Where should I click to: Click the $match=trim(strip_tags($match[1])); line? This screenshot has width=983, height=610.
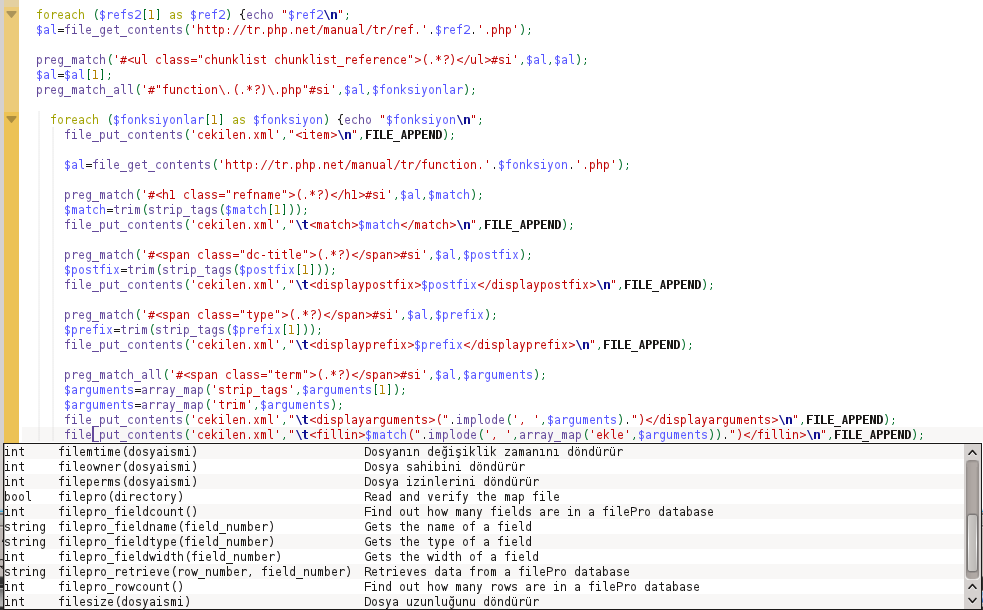pos(186,210)
